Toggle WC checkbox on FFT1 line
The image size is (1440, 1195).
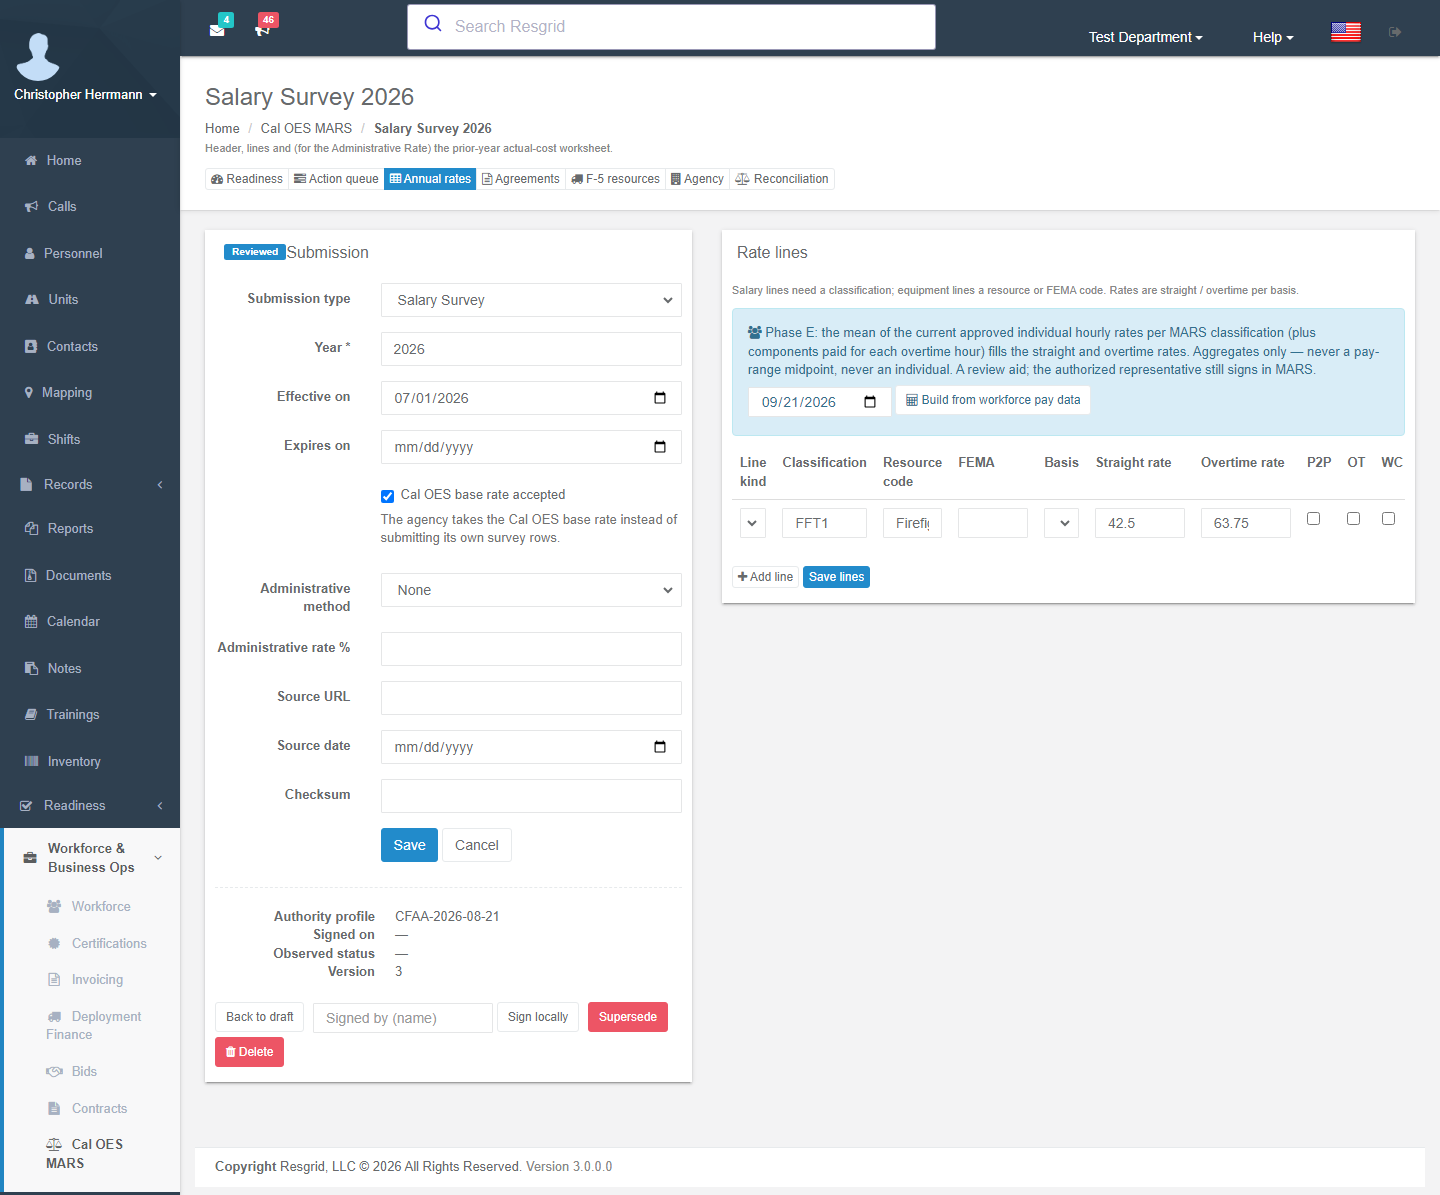1388,518
